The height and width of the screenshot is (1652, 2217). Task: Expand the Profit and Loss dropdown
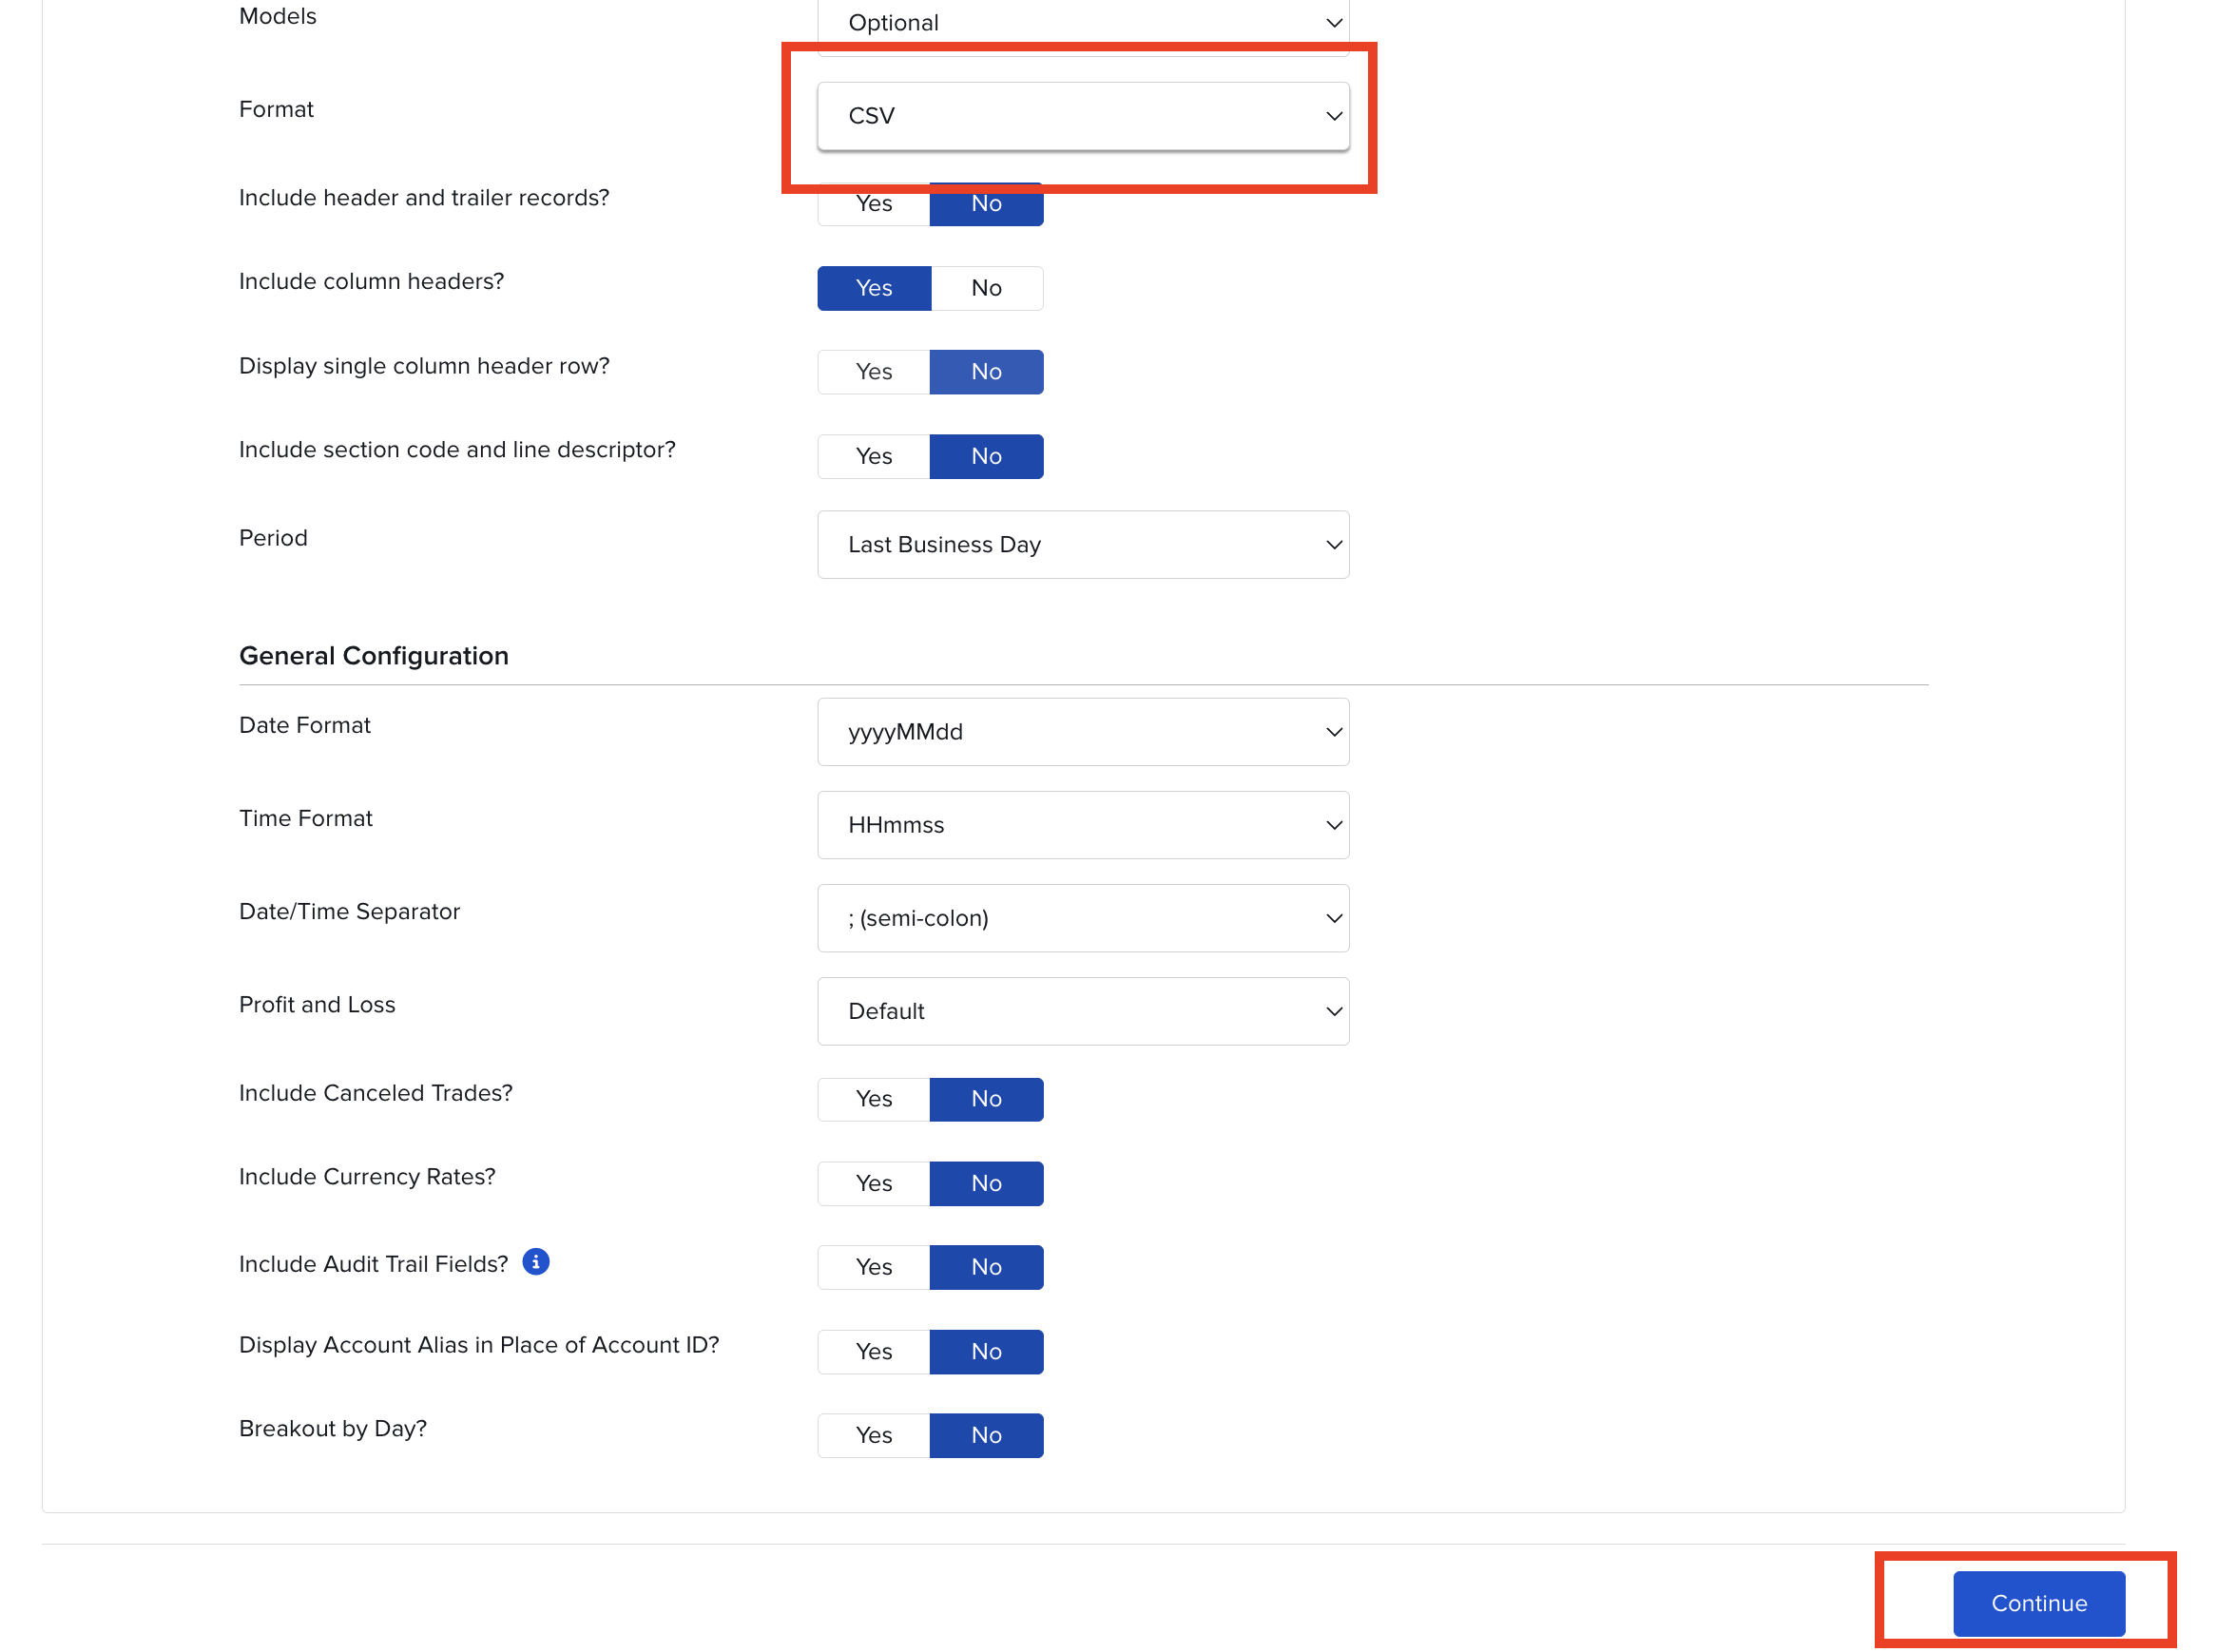point(1082,1011)
